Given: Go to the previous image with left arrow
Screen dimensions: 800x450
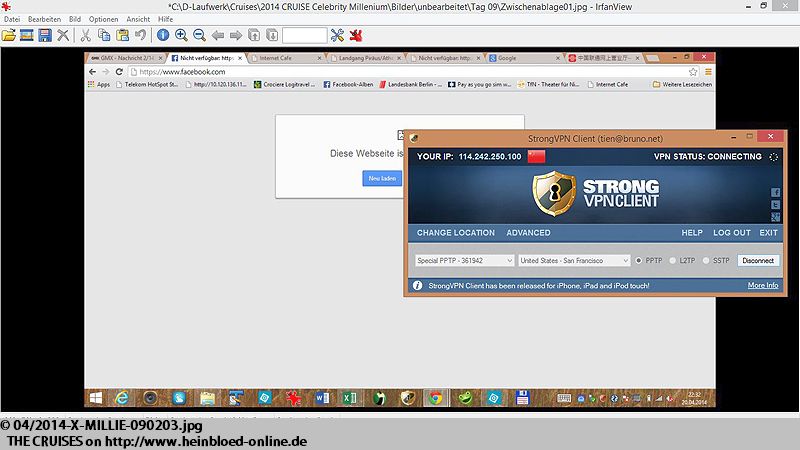Looking at the screenshot, I should click(x=218, y=35).
